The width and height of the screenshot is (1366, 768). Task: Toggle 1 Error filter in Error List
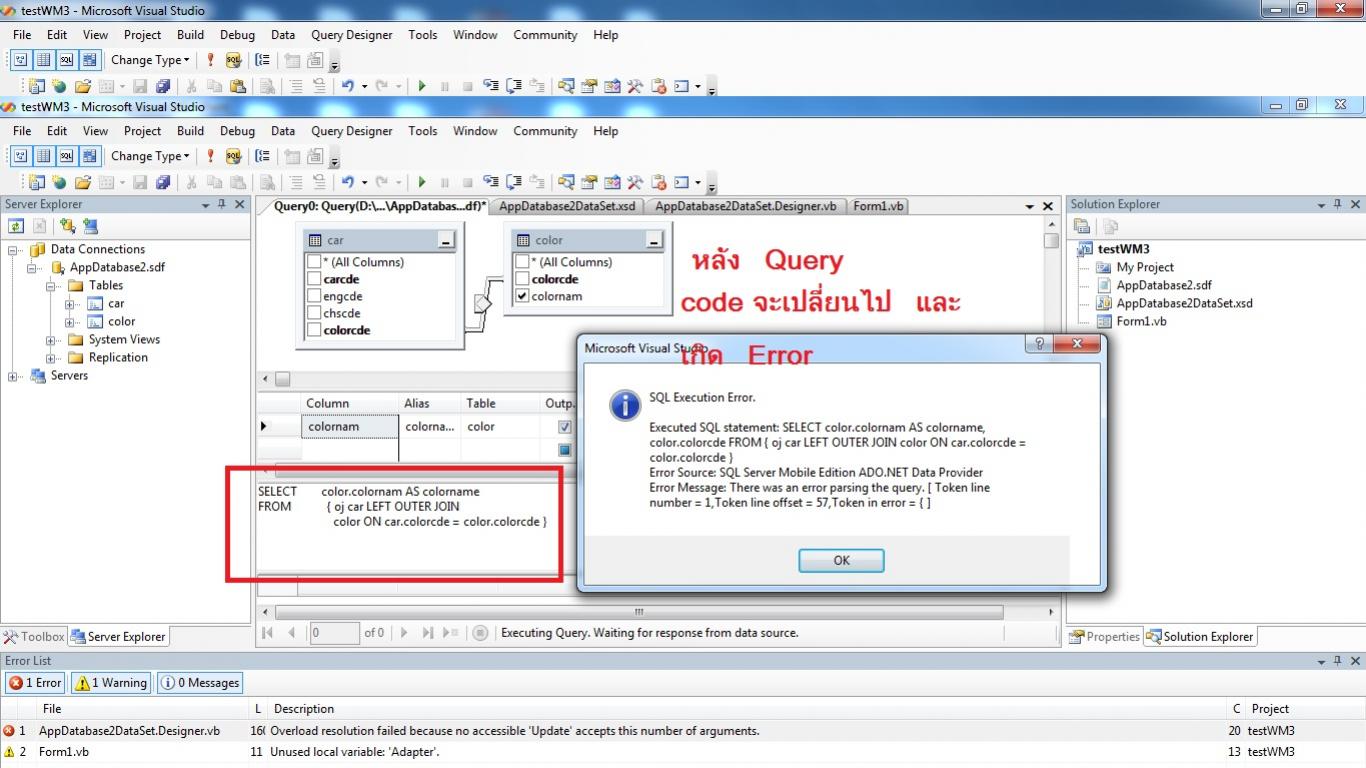tap(35, 683)
